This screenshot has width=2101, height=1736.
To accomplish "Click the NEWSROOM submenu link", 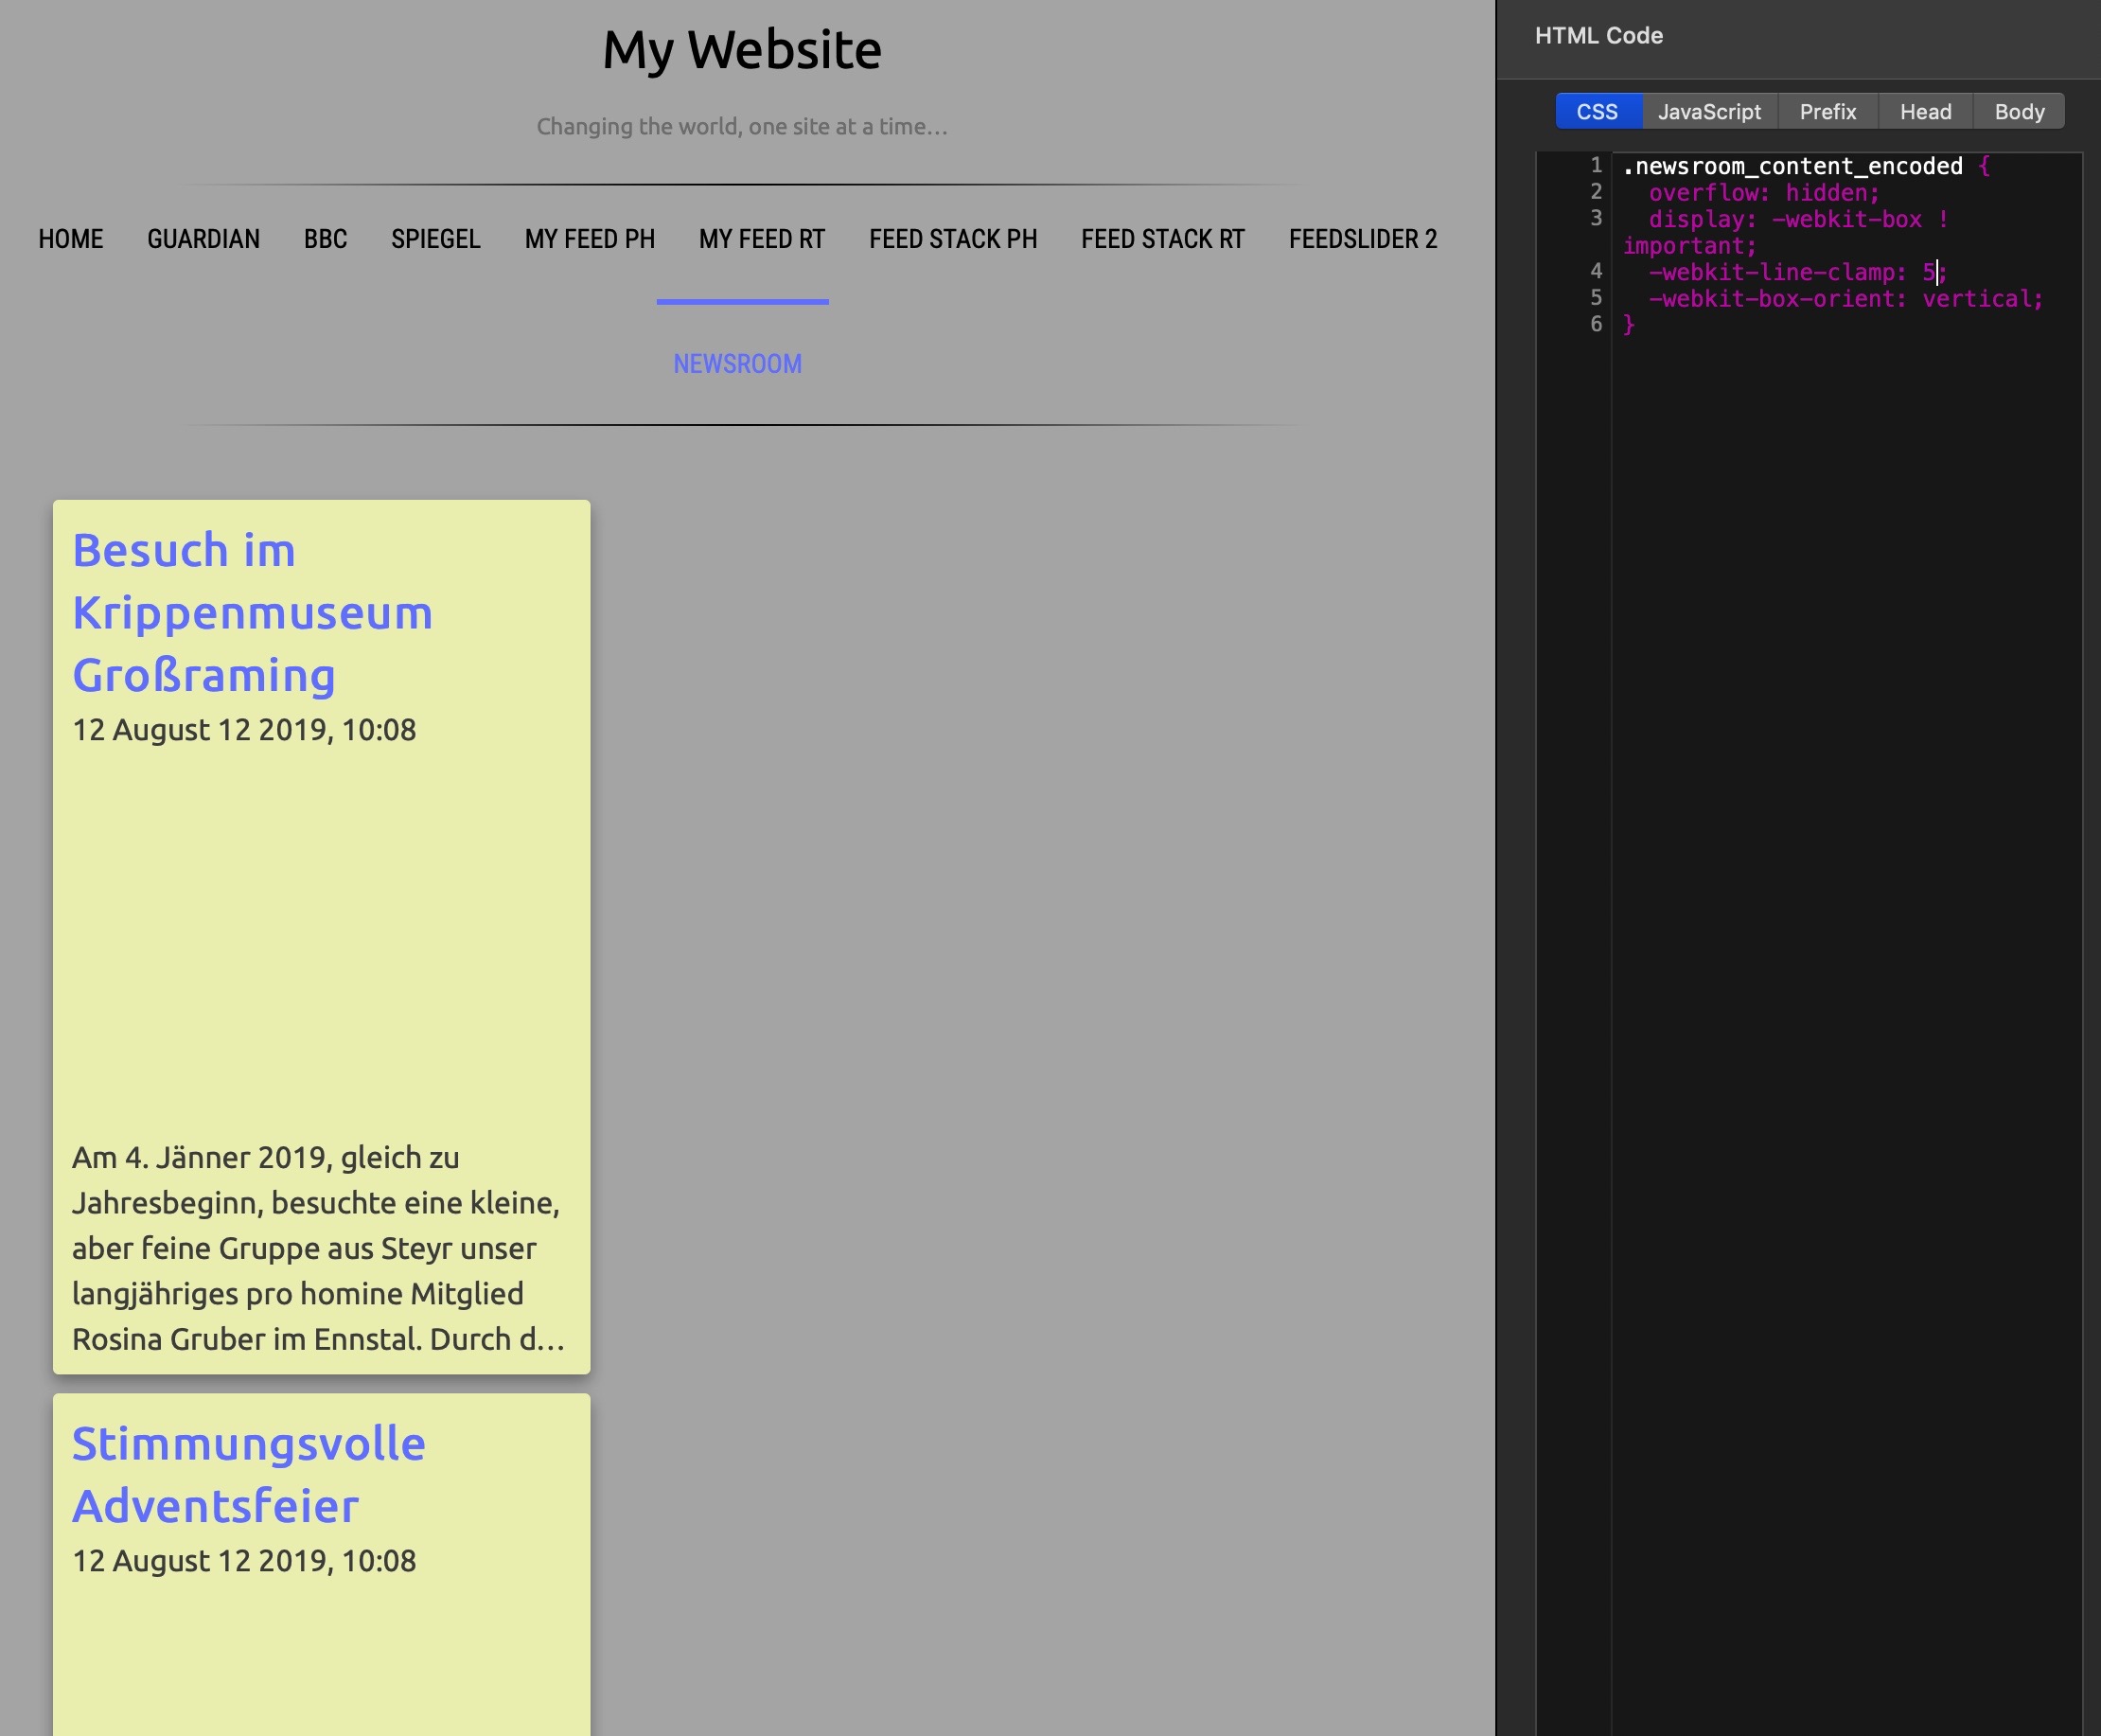I will [x=737, y=364].
